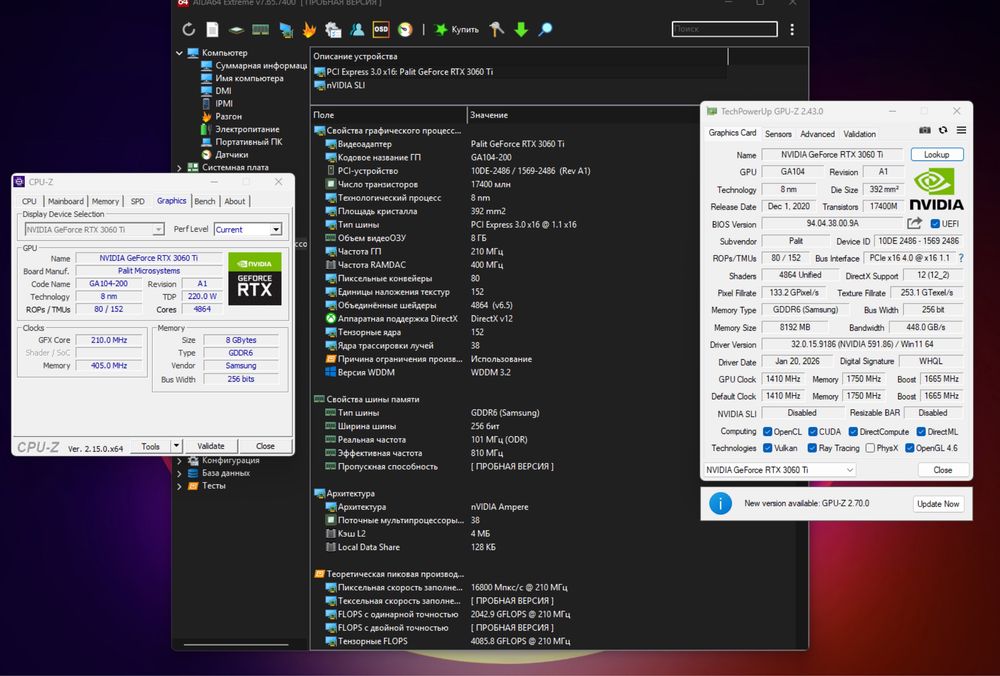Click the green download arrow icon

(521, 29)
